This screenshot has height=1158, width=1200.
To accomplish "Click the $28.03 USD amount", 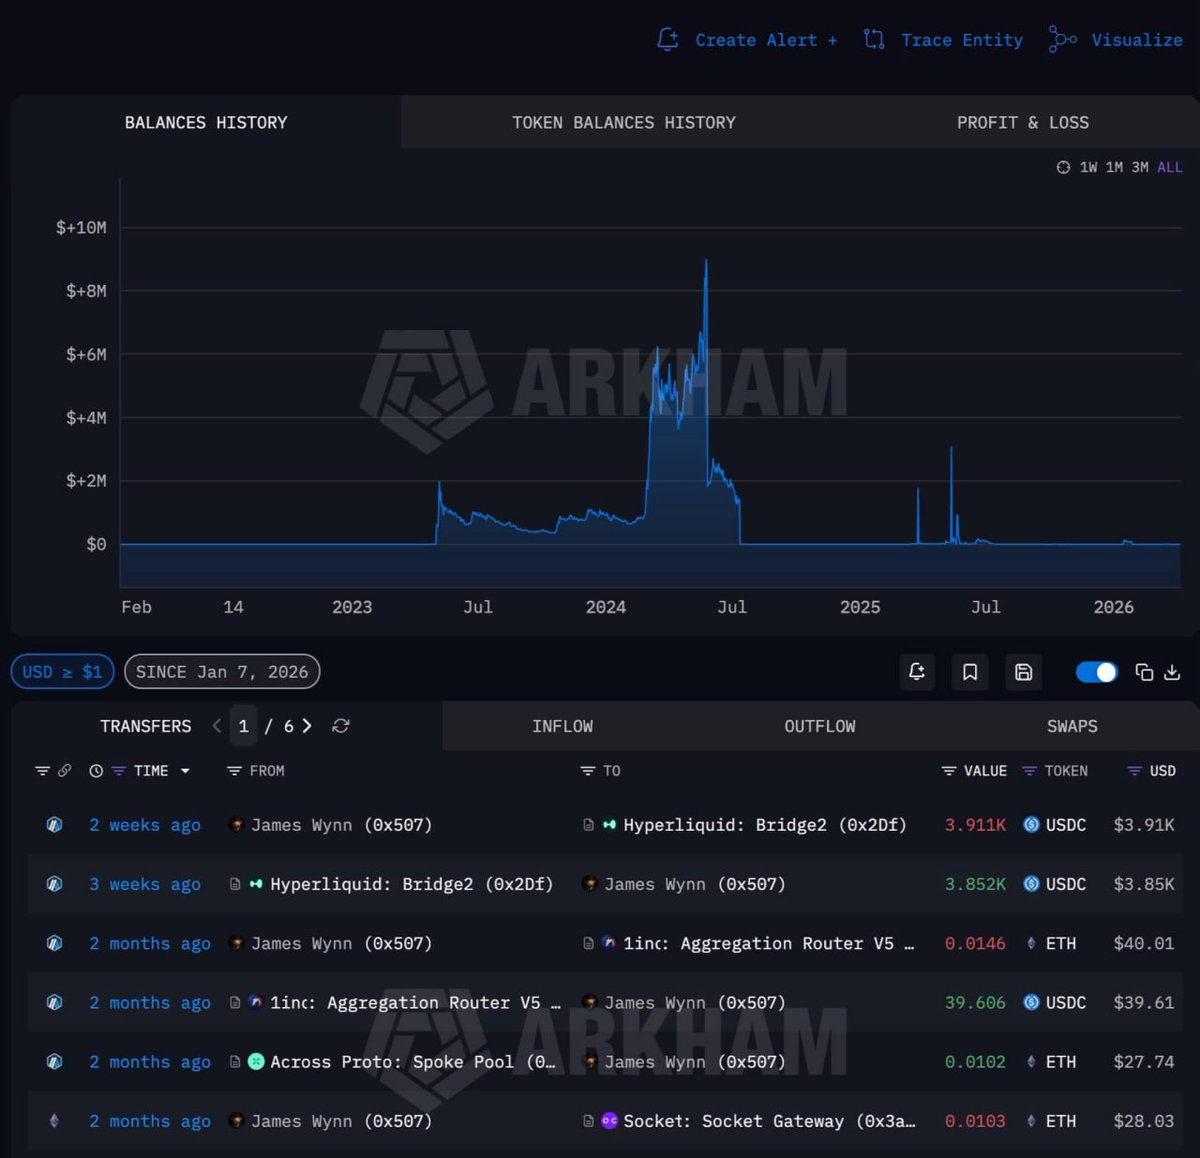I will (1144, 1121).
